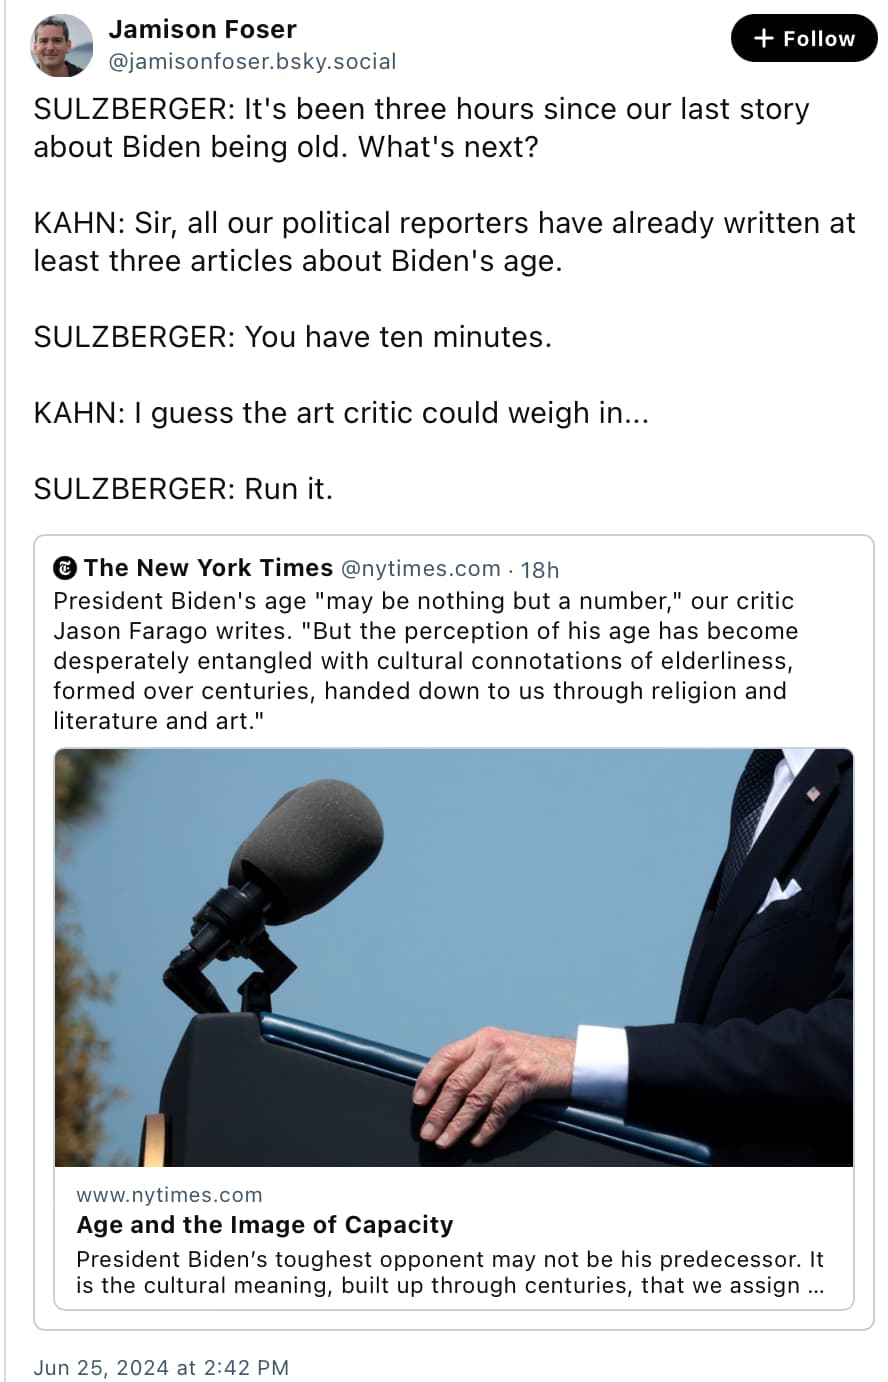Click the @nytimes.com handle

click(421, 569)
